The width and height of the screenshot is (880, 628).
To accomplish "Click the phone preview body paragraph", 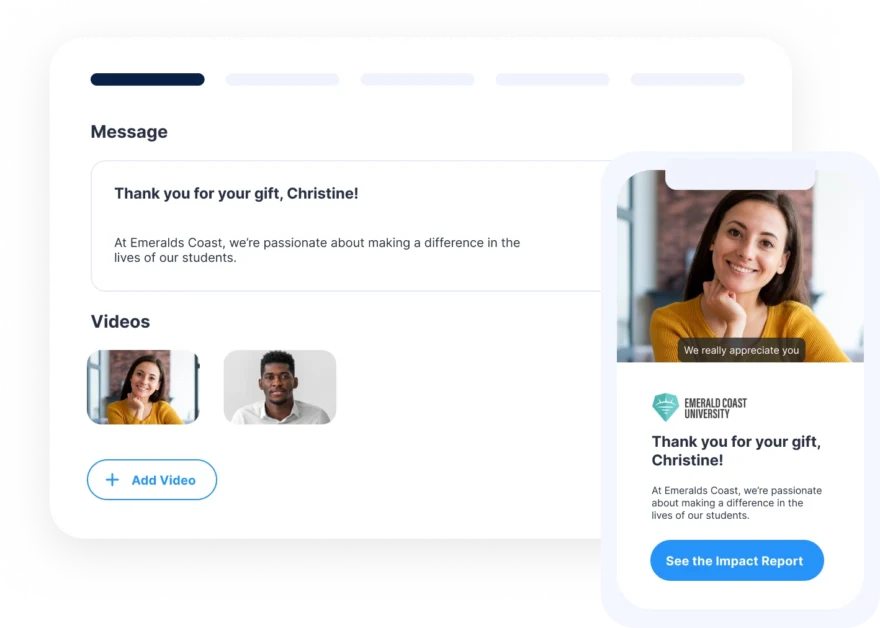I will (x=736, y=503).
